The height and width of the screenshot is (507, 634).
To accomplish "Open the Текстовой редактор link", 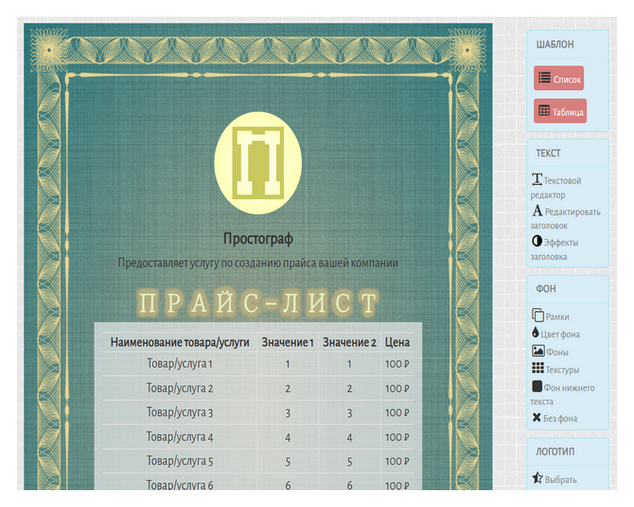I will pos(556,187).
